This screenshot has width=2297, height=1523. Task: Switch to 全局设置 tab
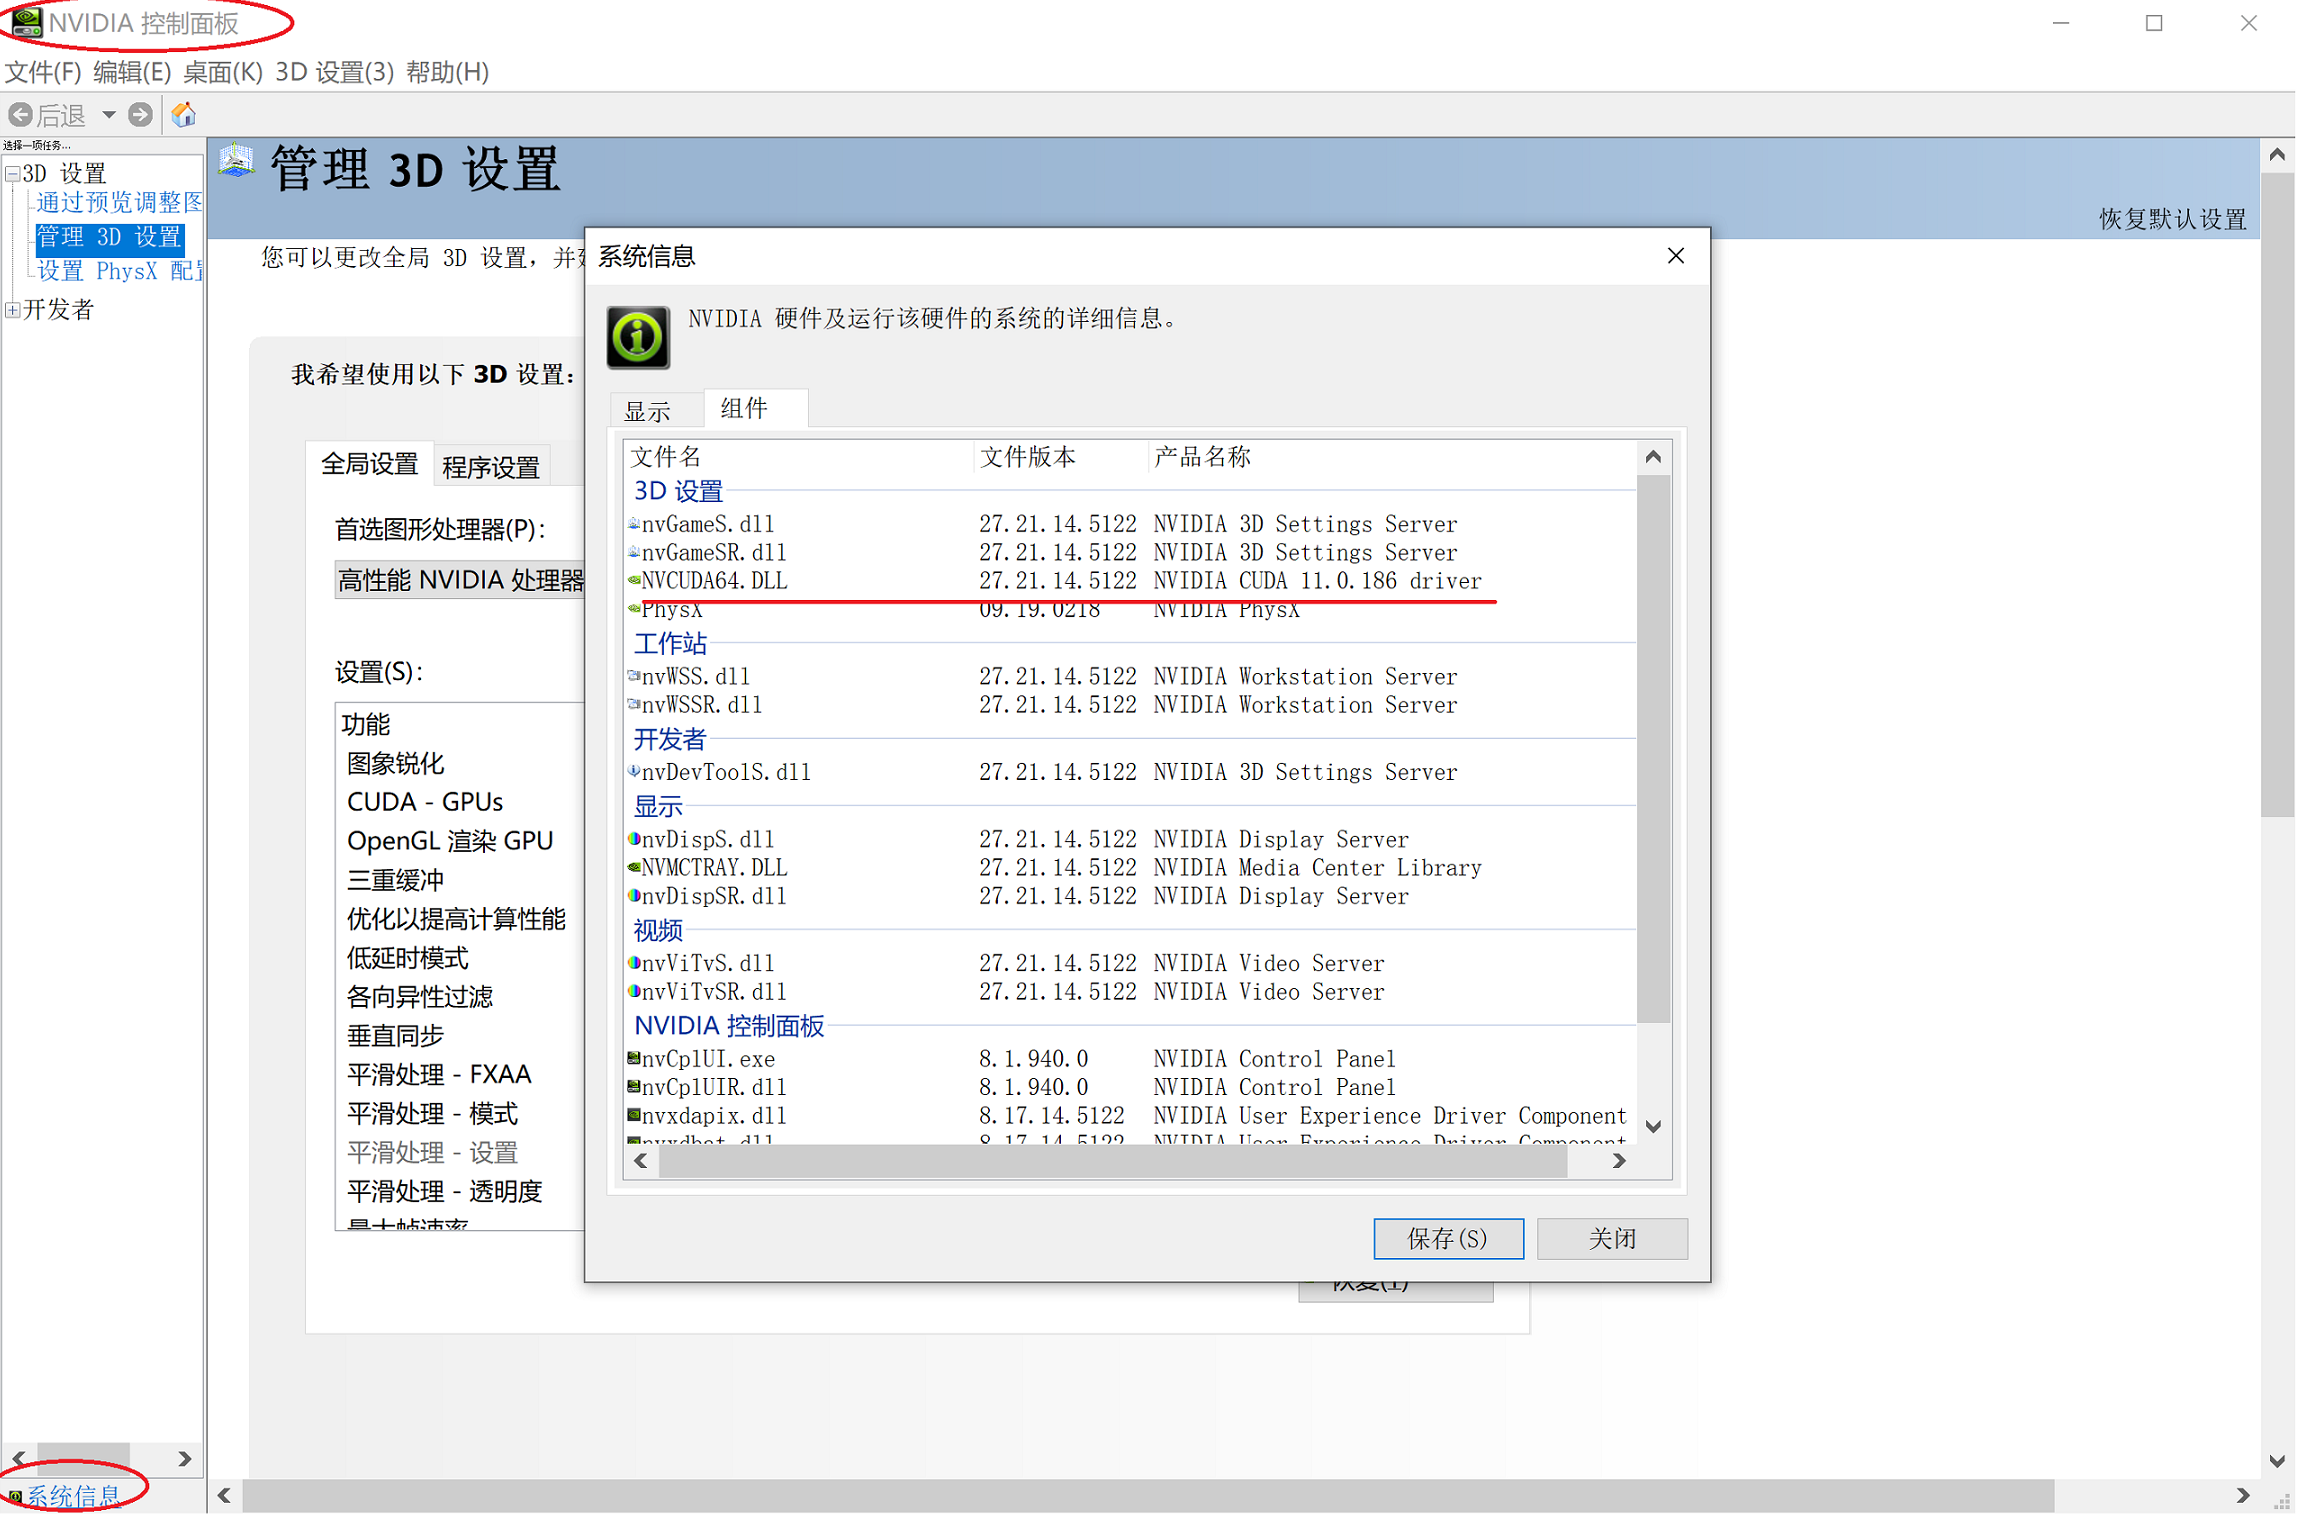click(x=369, y=464)
